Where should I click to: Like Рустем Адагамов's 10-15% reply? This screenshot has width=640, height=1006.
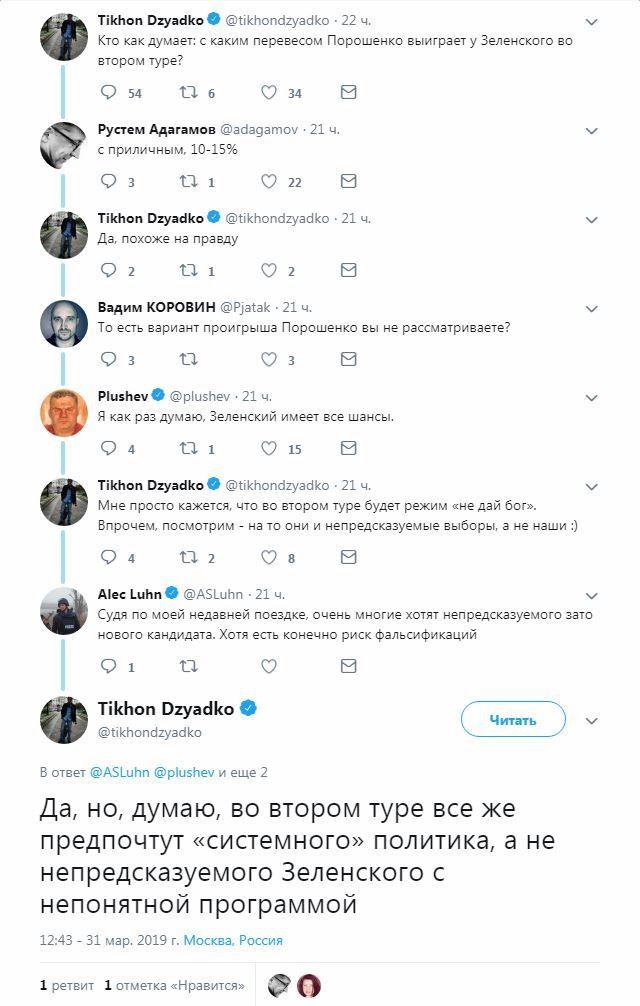[268, 182]
